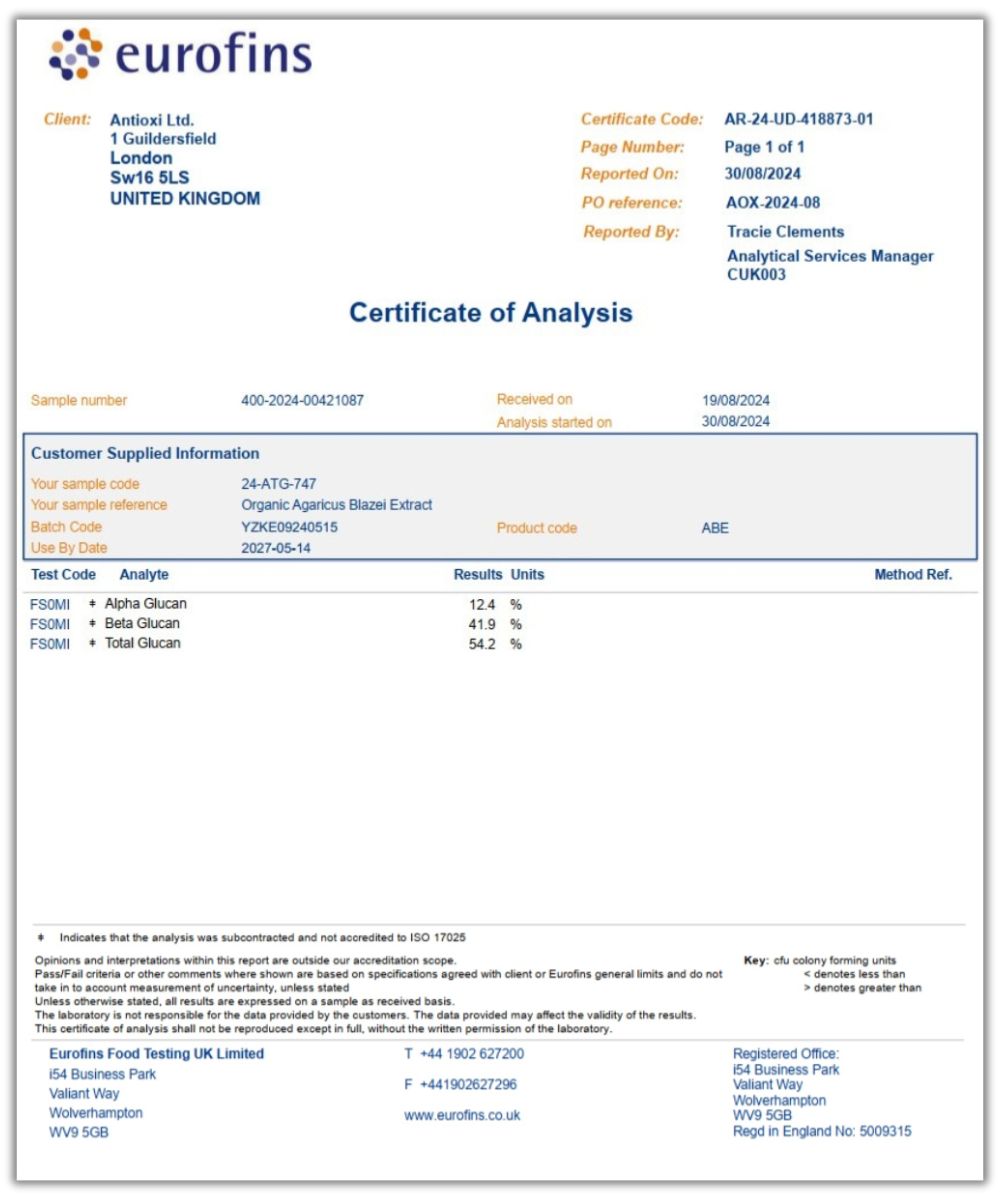Click certificate code 'AR-24-UD-418873-01'

click(799, 119)
